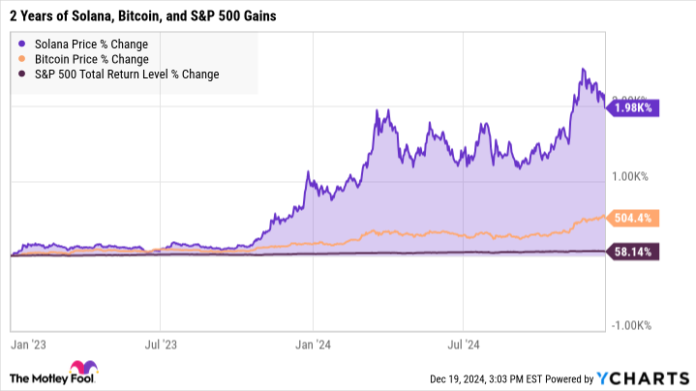Click the 504.4% Bitcoin value flag
Screen dimensions: 696x391
tap(633, 218)
